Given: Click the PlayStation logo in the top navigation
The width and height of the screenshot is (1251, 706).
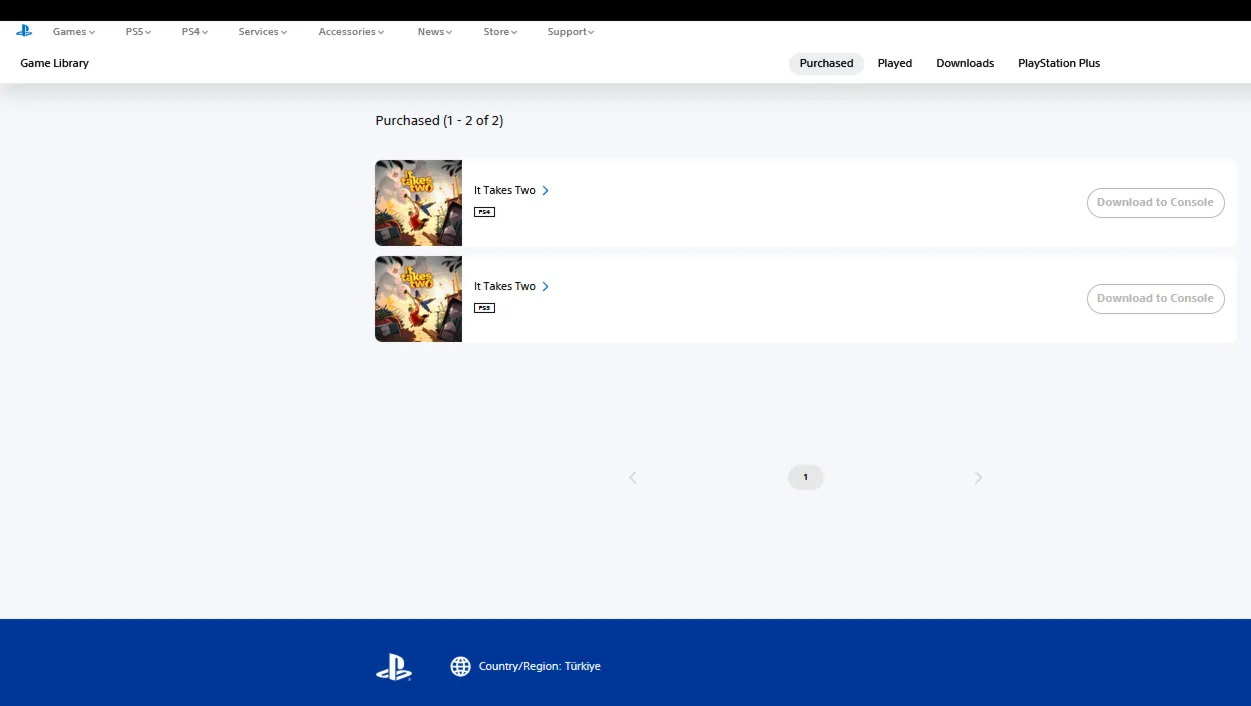Looking at the screenshot, I should pos(24,31).
